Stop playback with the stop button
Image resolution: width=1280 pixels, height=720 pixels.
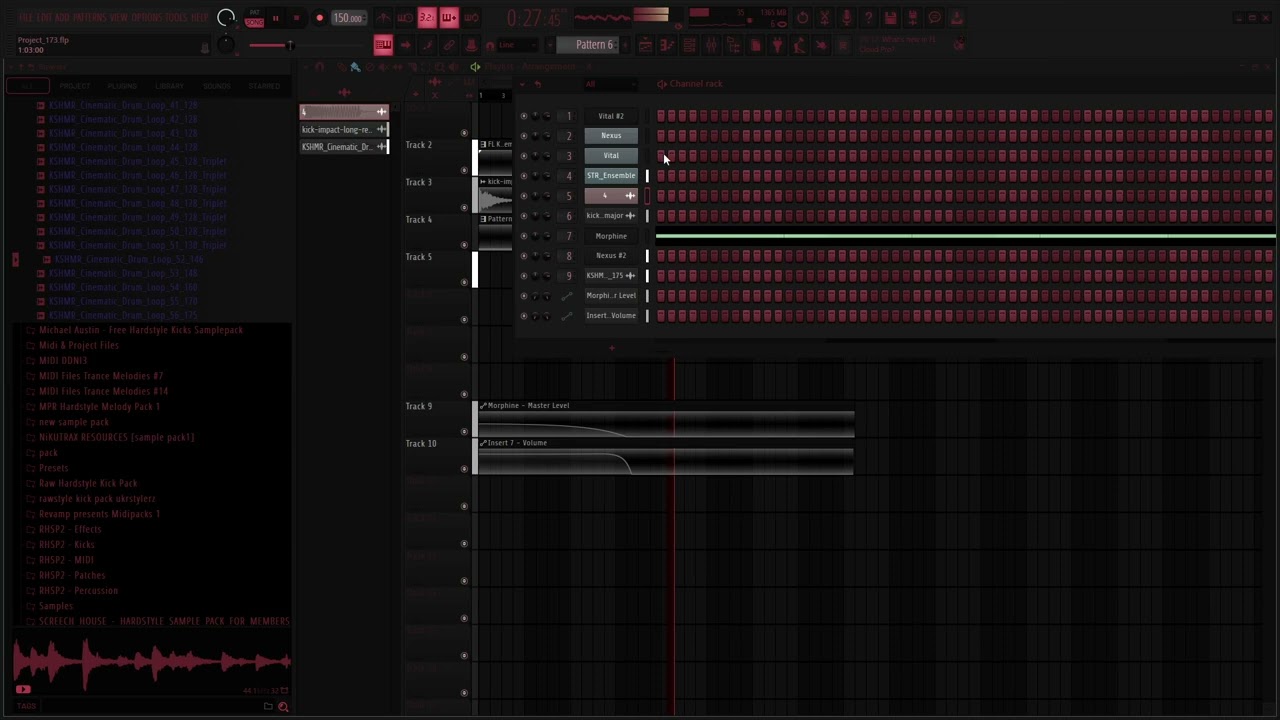click(x=296, y=18)
